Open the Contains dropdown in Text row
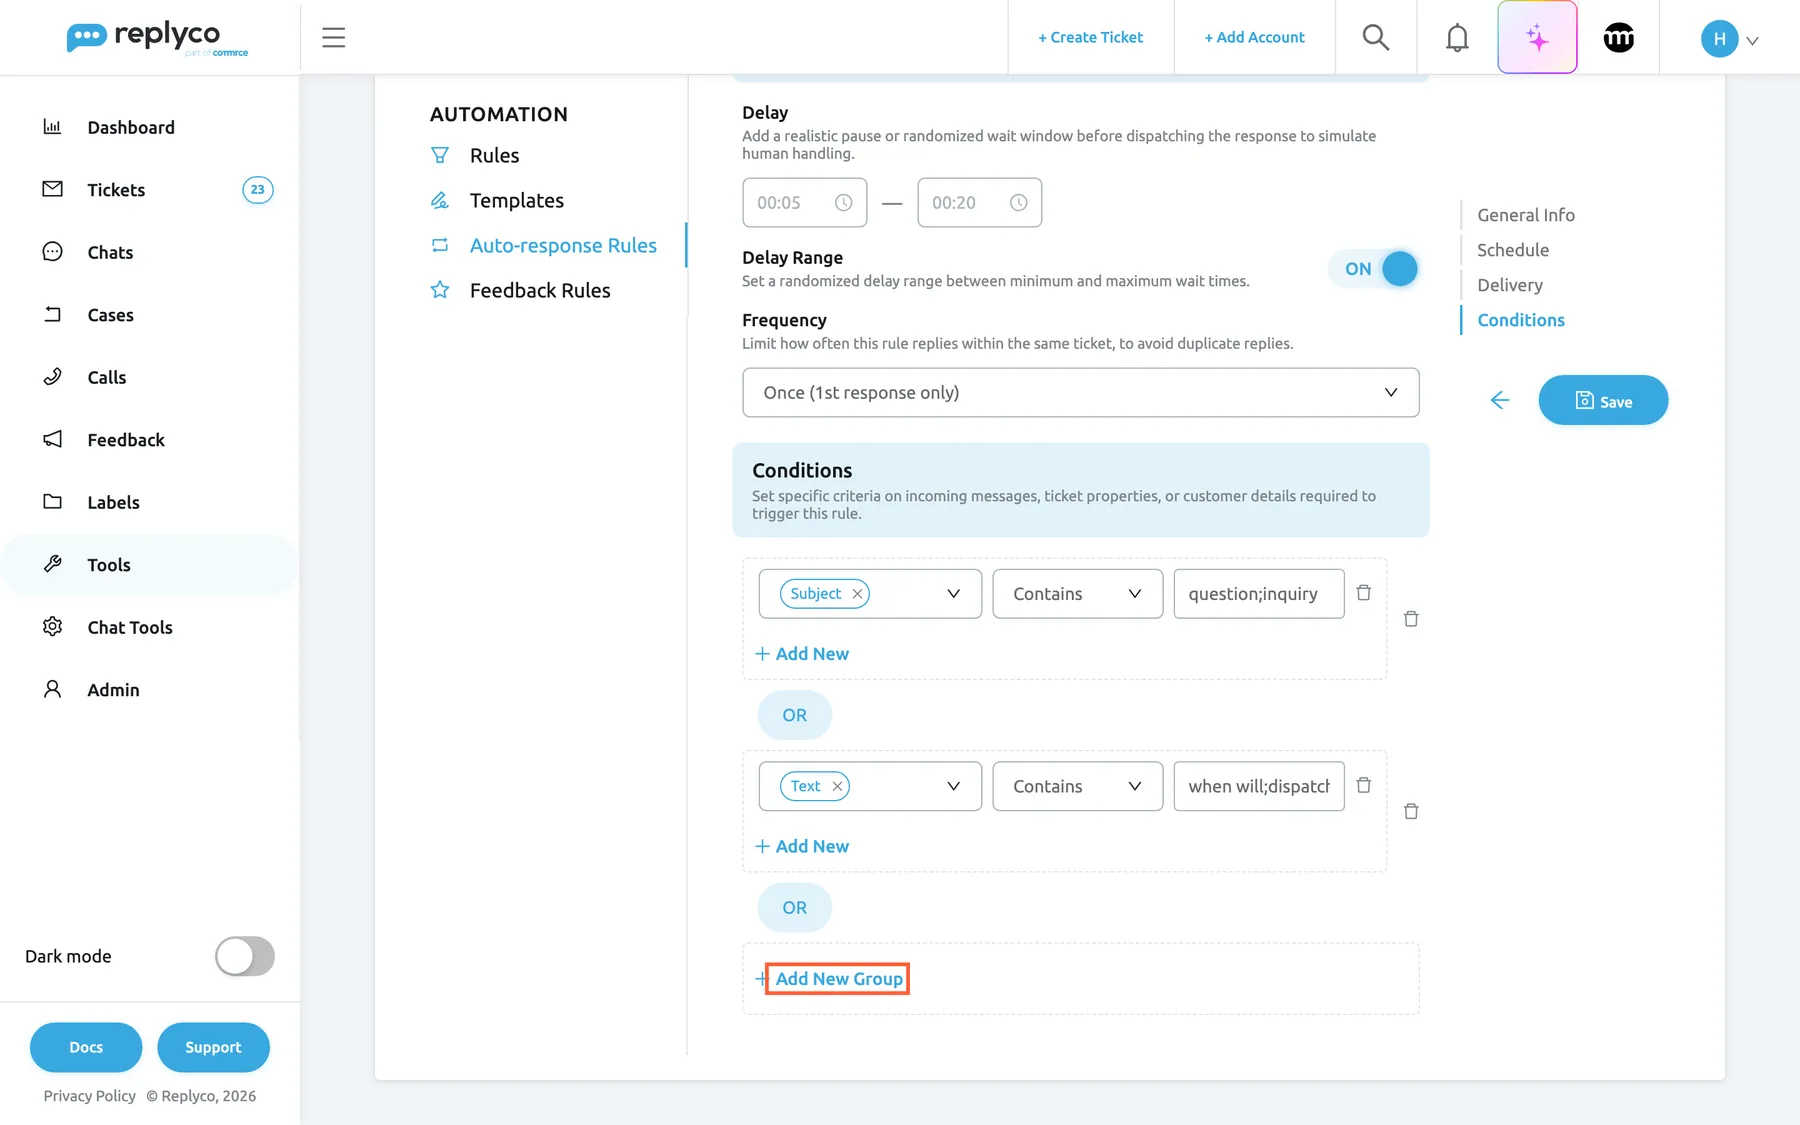The width and height of the screenshot is (1800, 1125). [1077, 786]
